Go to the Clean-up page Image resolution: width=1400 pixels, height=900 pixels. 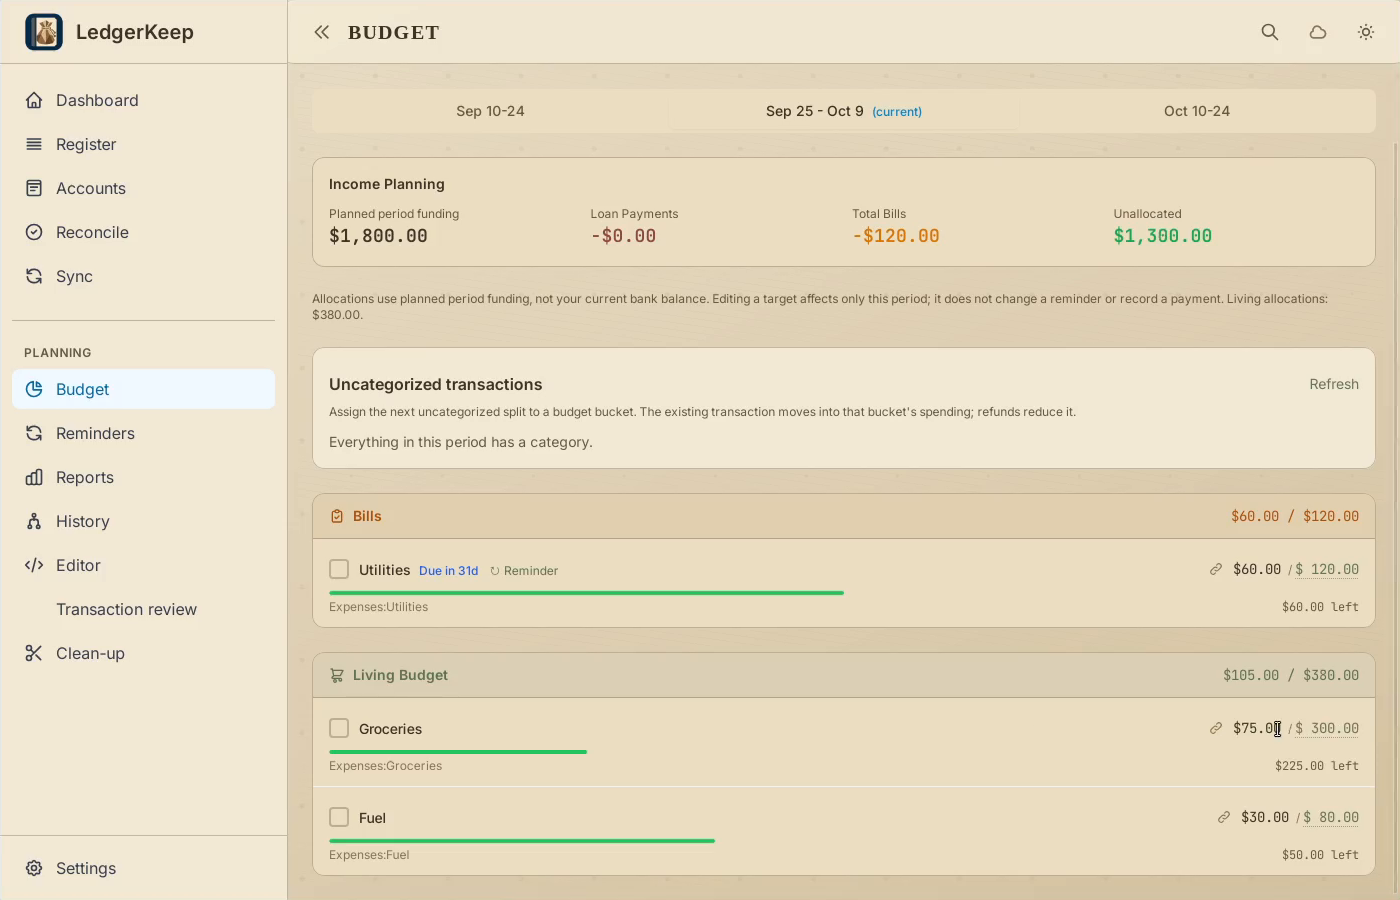coord(143,653)
